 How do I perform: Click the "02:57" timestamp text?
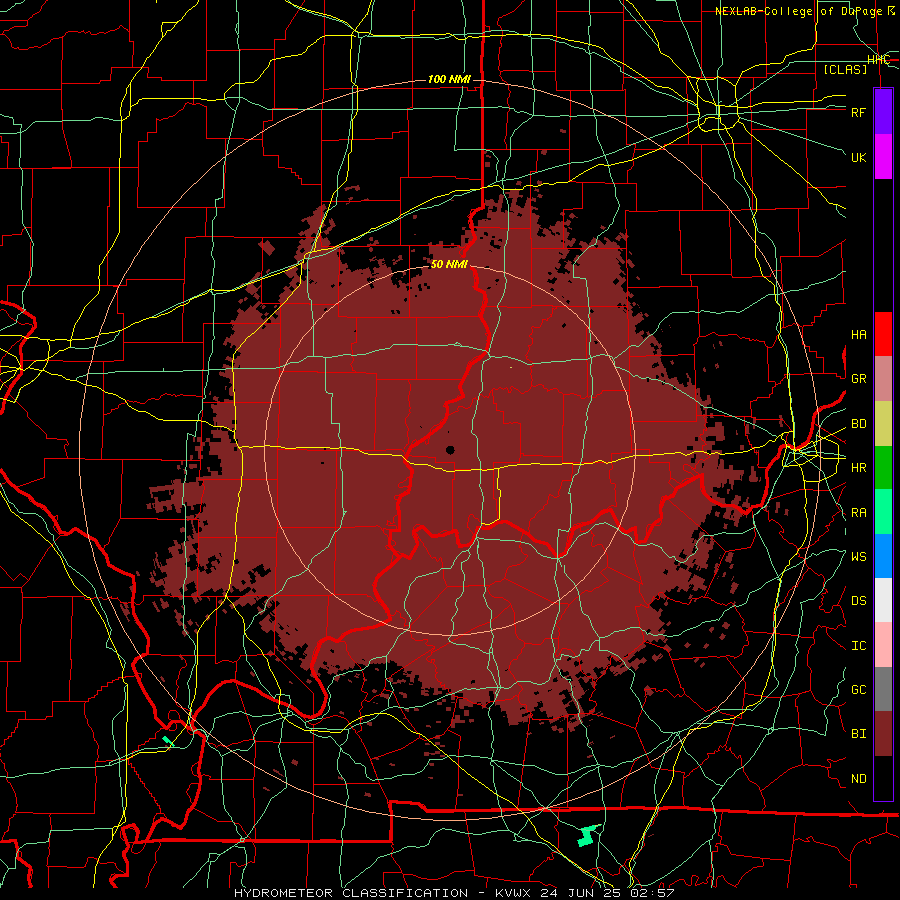click(654, 893)
